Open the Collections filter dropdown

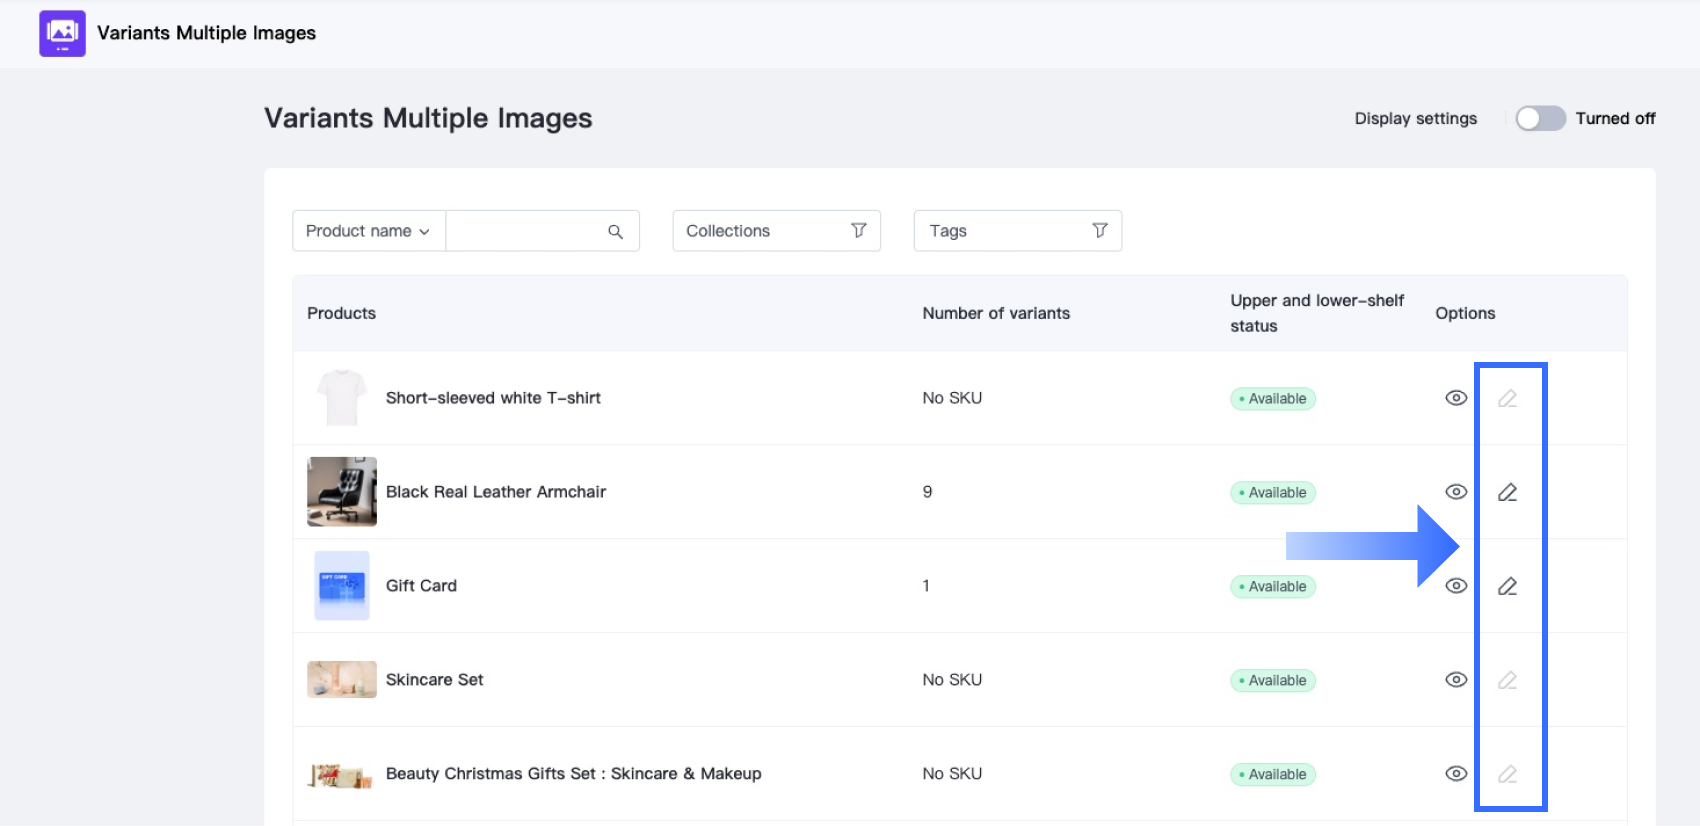pos(776,231)
